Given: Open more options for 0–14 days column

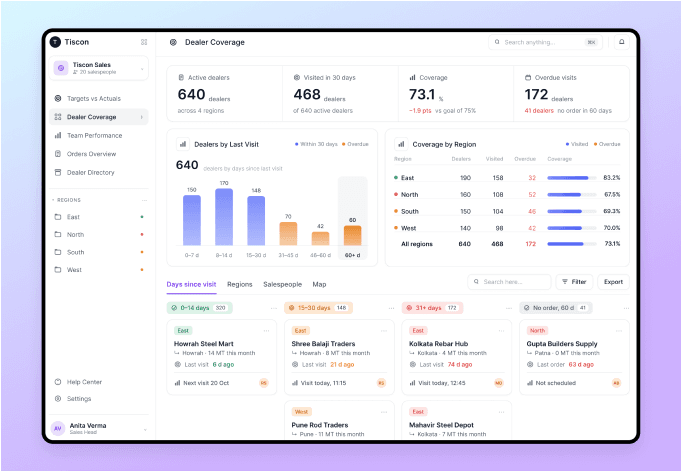Looking at the screenshot, I should (274, 308).
